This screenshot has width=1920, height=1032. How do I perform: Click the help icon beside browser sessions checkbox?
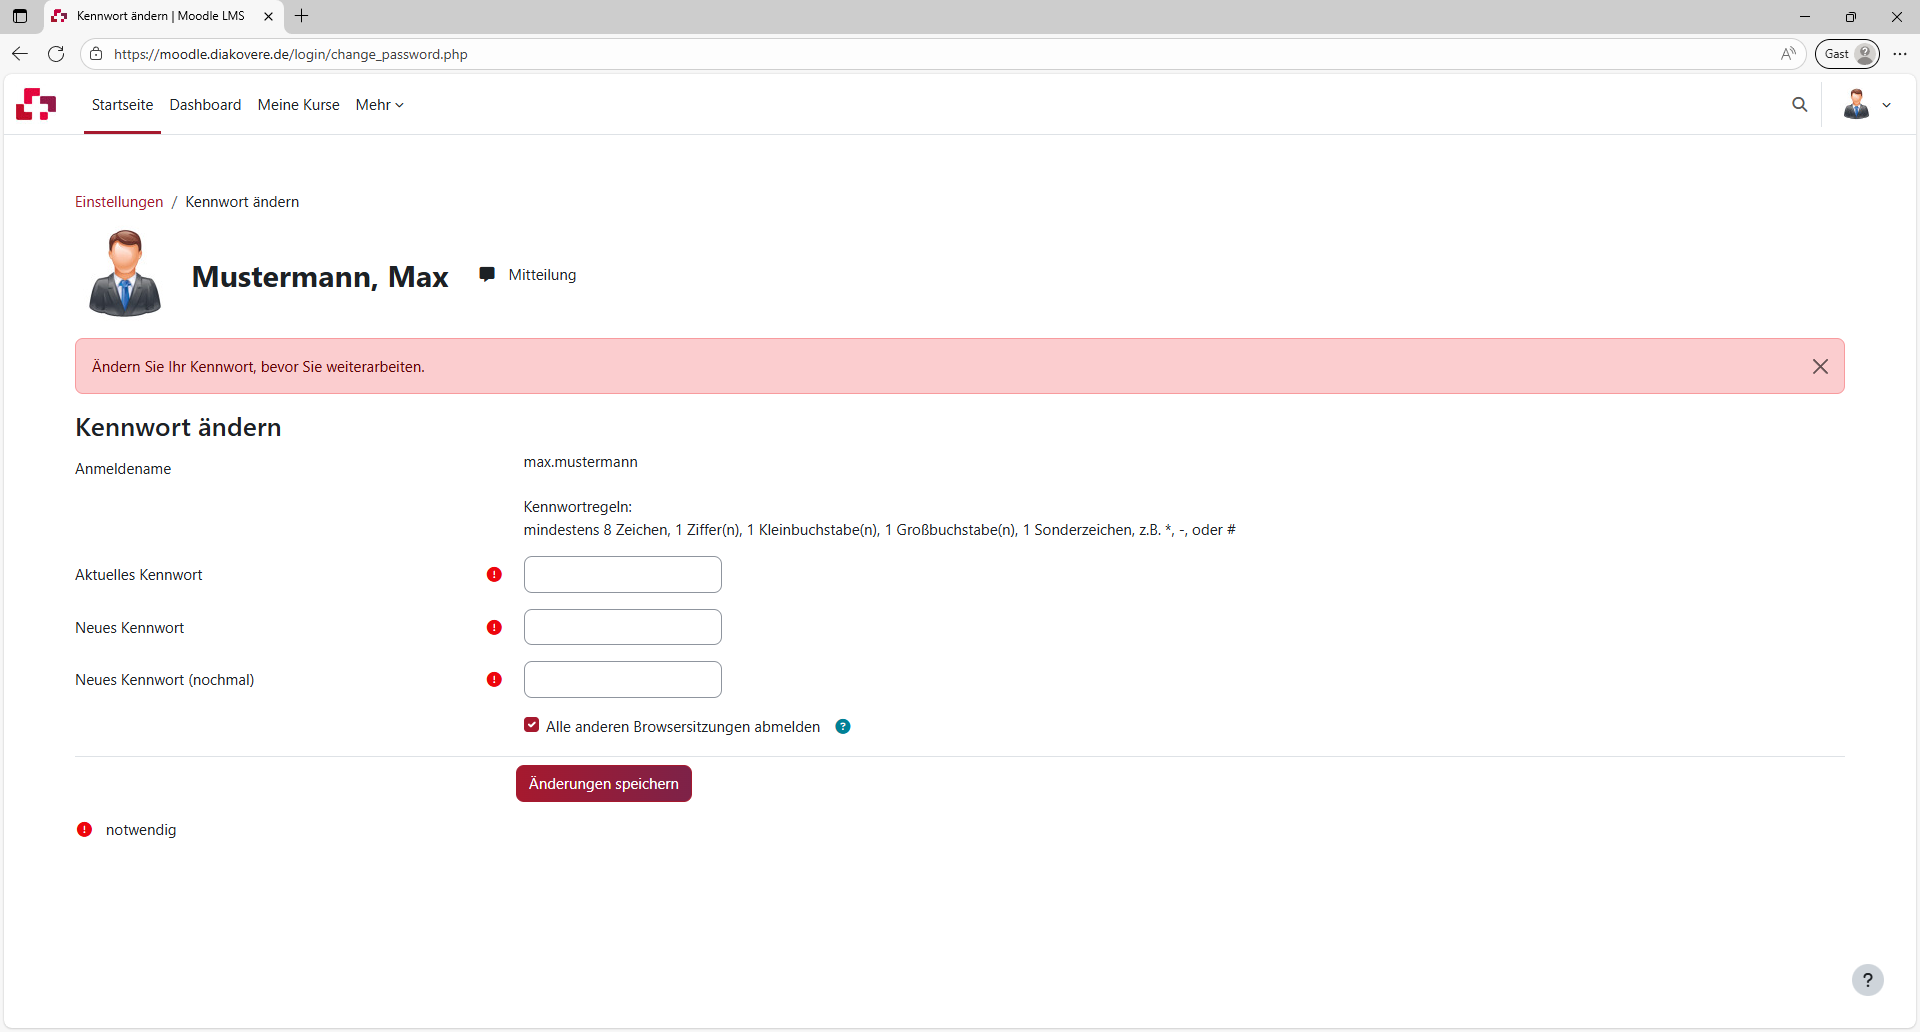point(843,727)
